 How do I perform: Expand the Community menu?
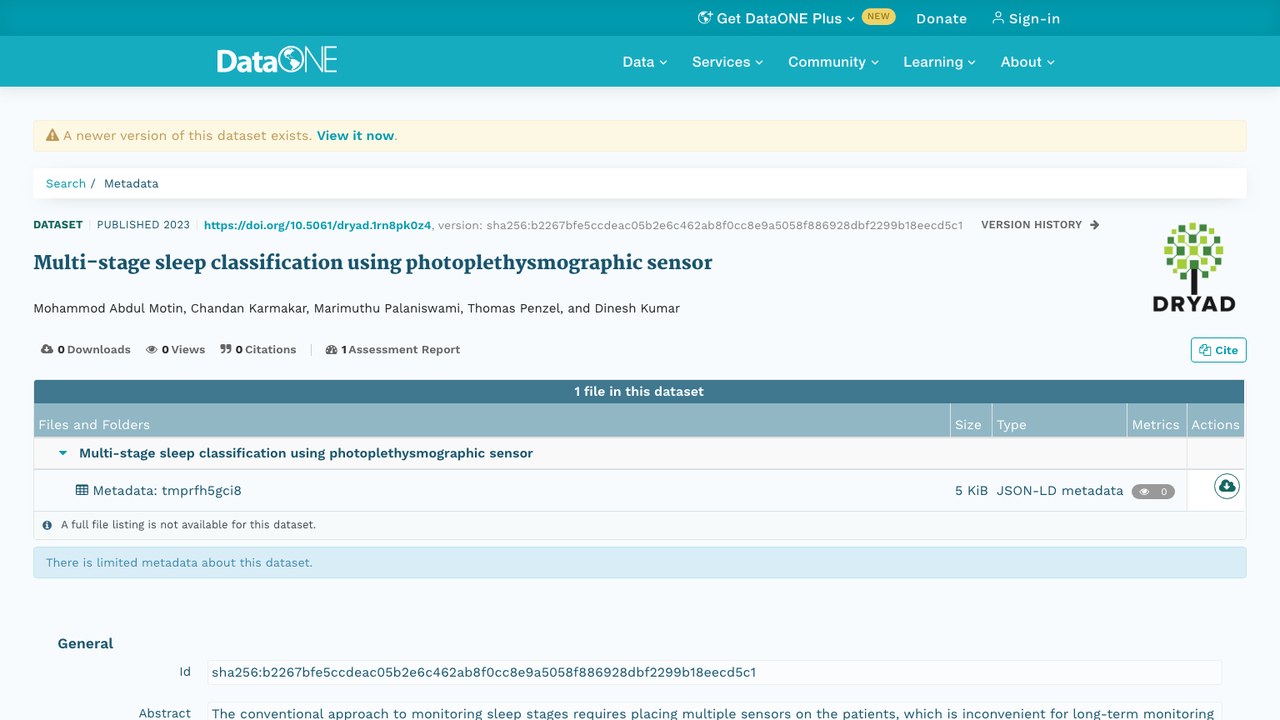pyautogui.click(x=834, y=62)
